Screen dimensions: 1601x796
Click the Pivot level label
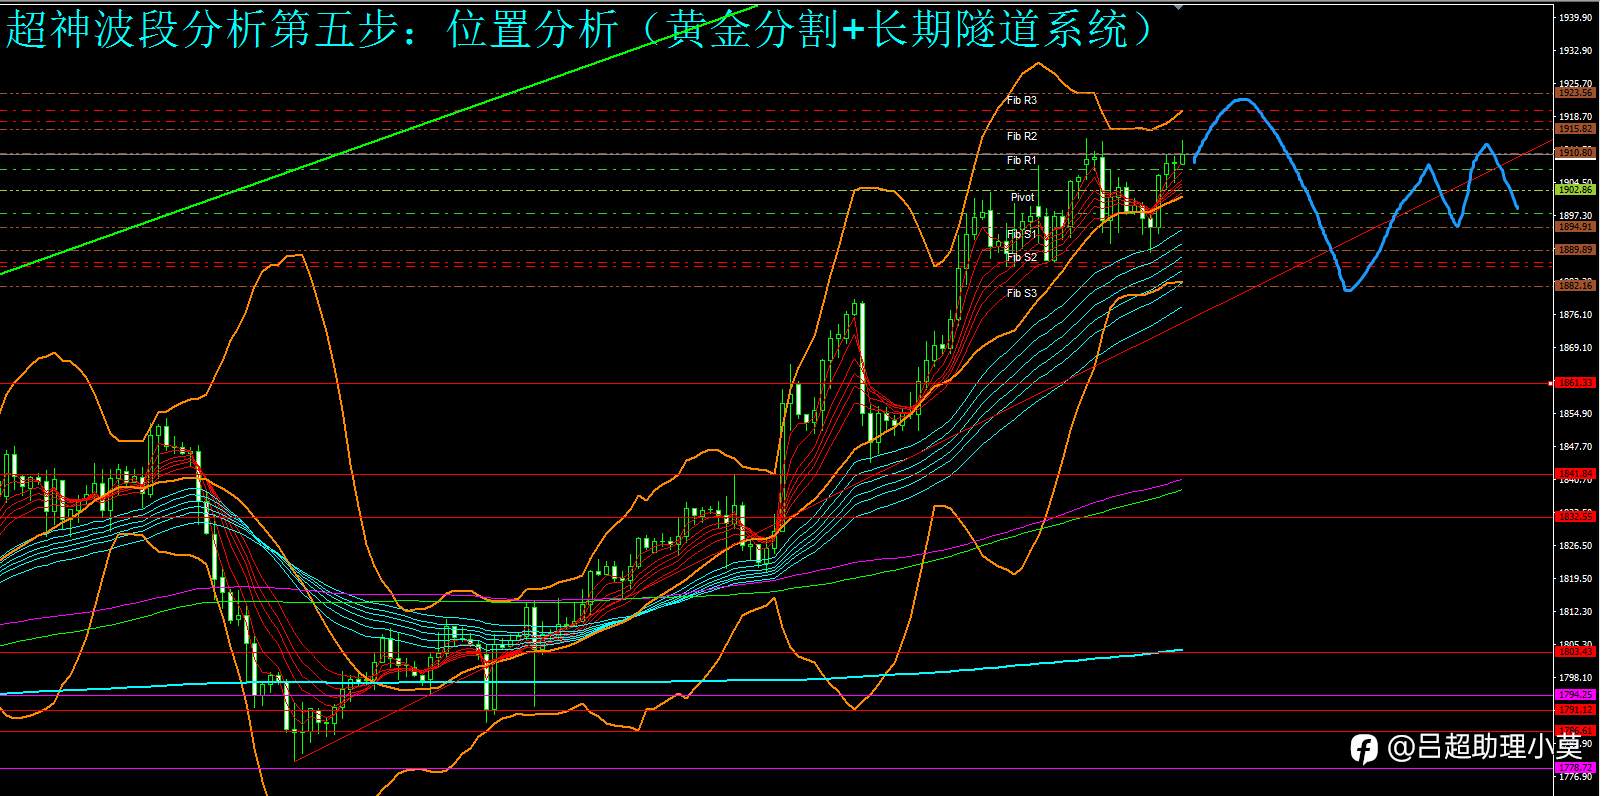[x=1022, y=197]
